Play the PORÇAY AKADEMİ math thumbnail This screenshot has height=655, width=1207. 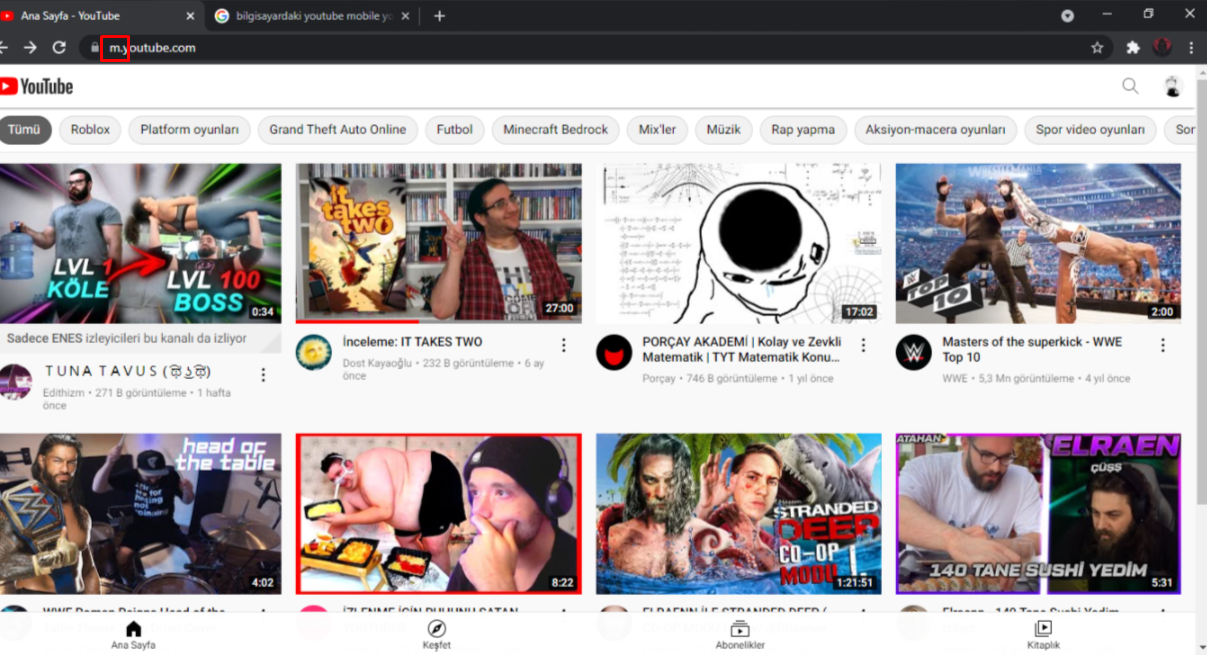(x=738, y=243)
